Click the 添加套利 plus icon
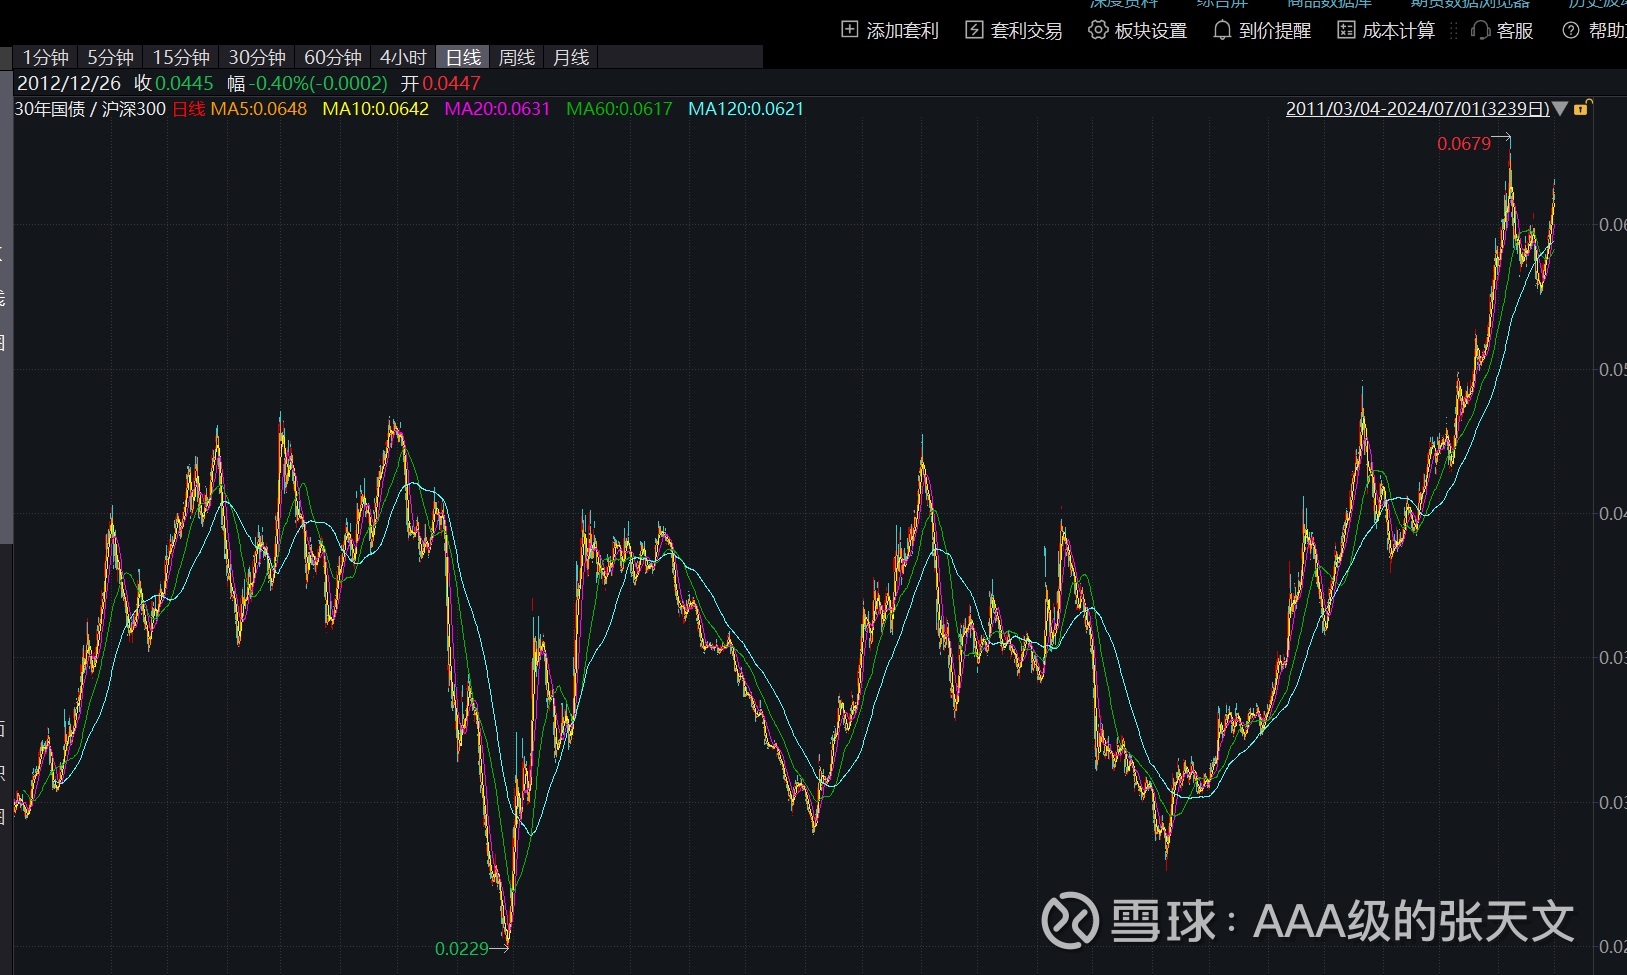Screen dimensions: 1627x975 point(849,30)
